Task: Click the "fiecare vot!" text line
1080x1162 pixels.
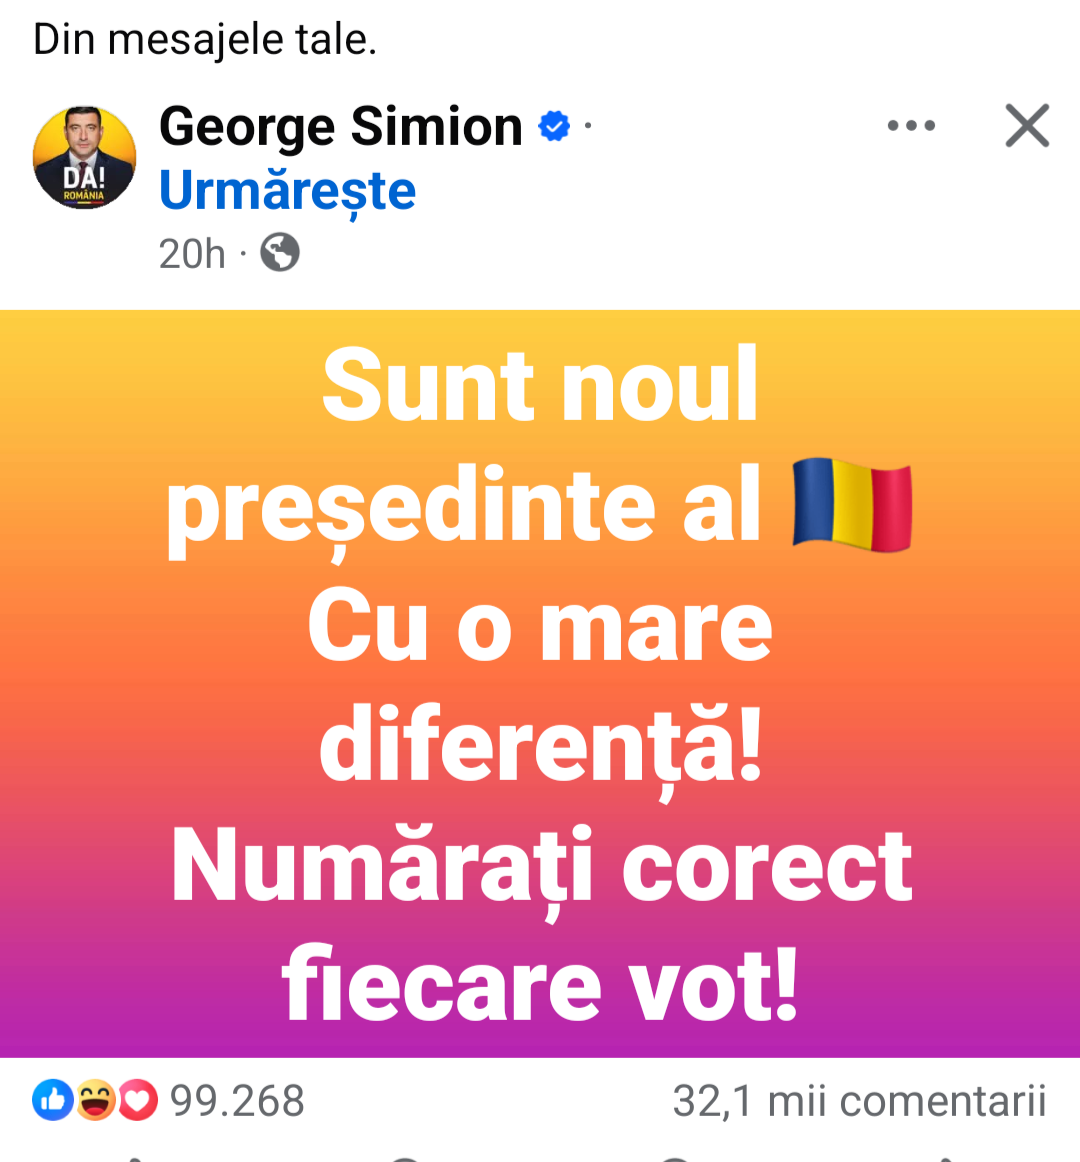Action: click(540, 987)
